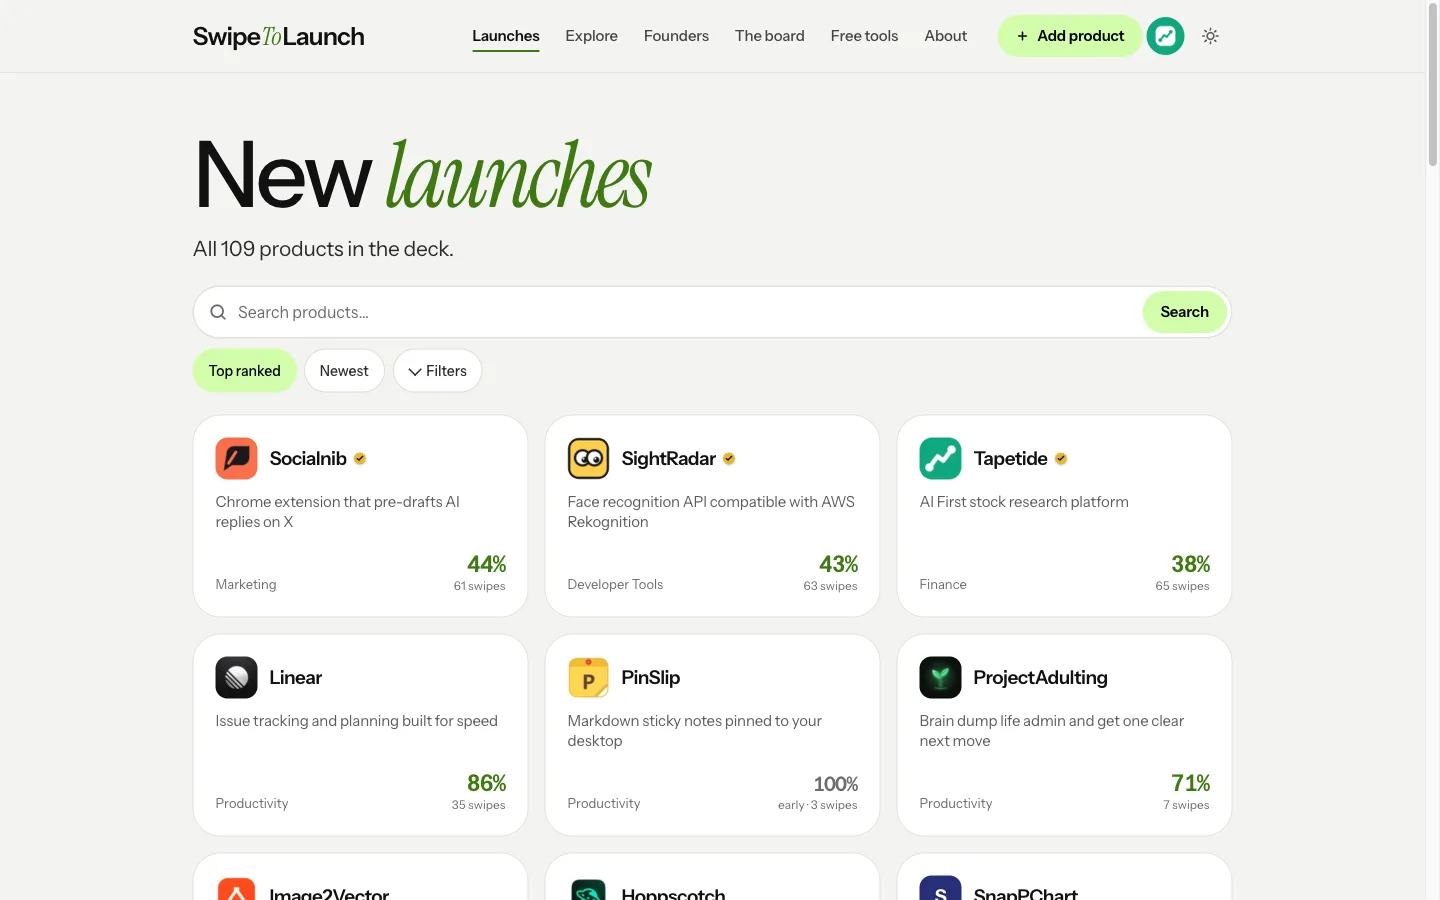Open the SightRadar product title
The image size is (1440, 900).
tap(668, 459)
